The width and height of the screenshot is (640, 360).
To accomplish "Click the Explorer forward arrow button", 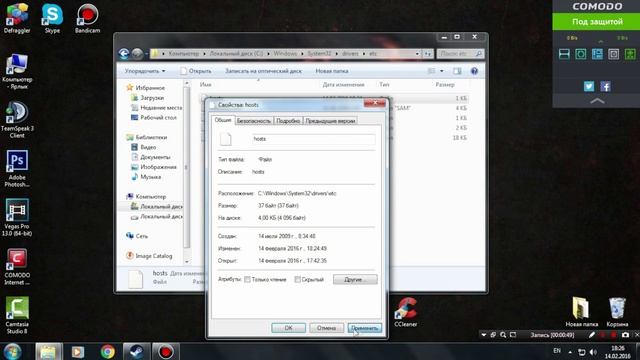I will (x=138, y=53).
